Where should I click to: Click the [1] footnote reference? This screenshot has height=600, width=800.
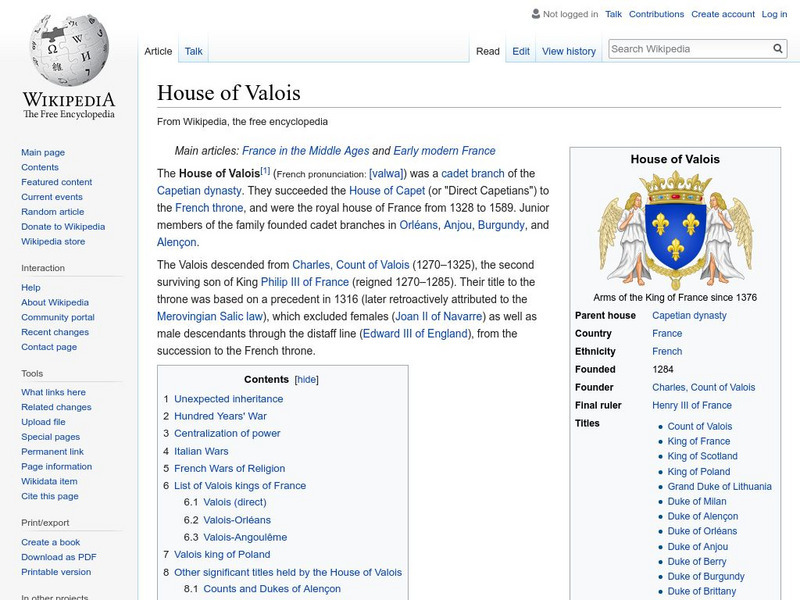point(265,171)
